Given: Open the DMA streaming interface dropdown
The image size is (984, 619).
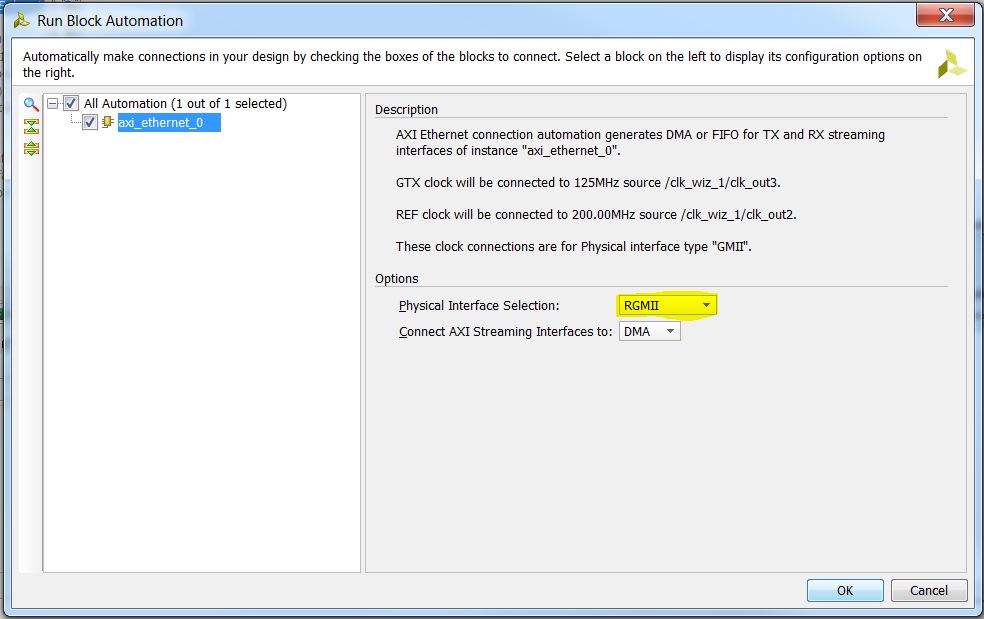Looking at the screenshot, I should [650, 331].
